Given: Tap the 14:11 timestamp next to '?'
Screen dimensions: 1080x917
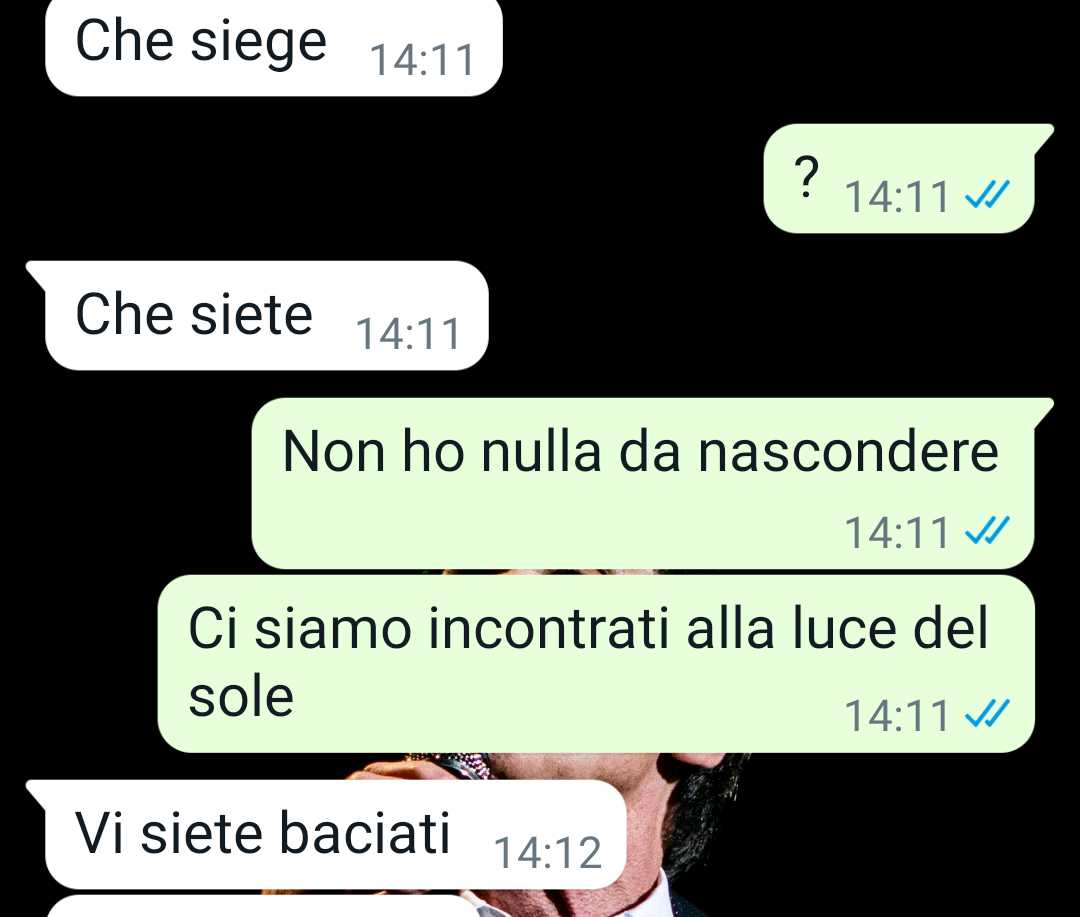Looking at the screenshot, I should (x=897, y=196).
